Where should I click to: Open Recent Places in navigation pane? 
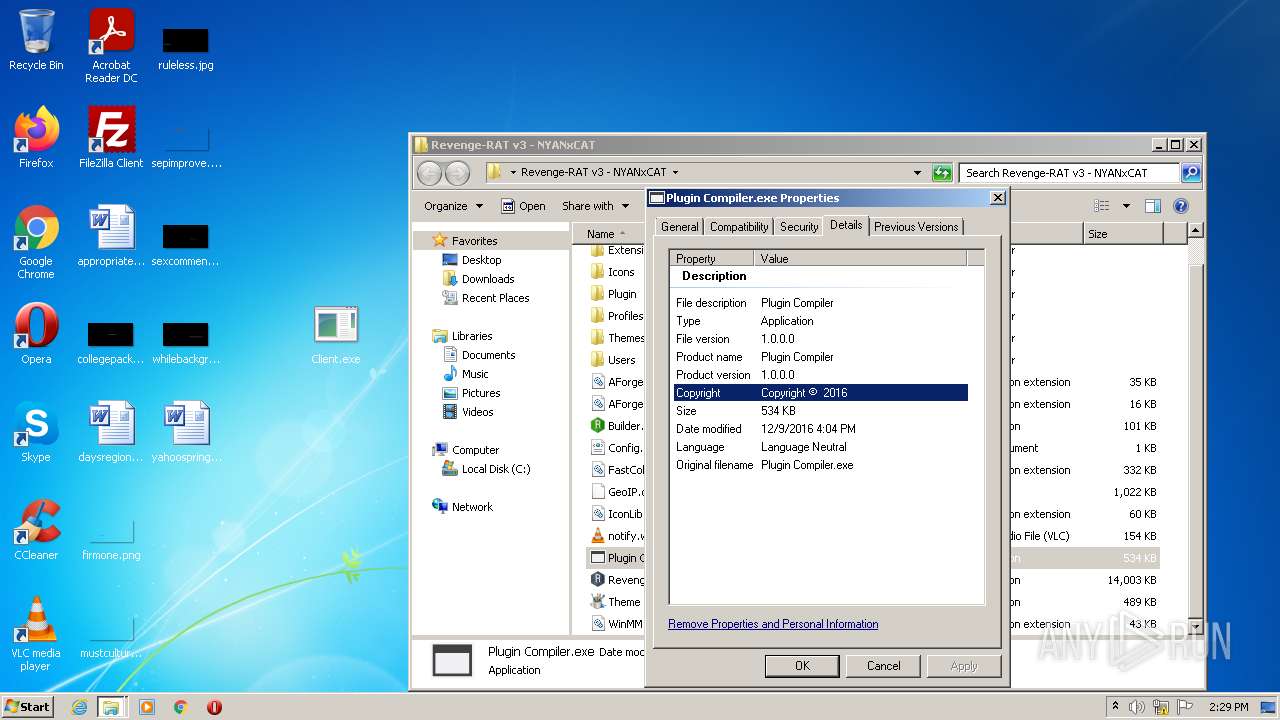coord(495,298)
